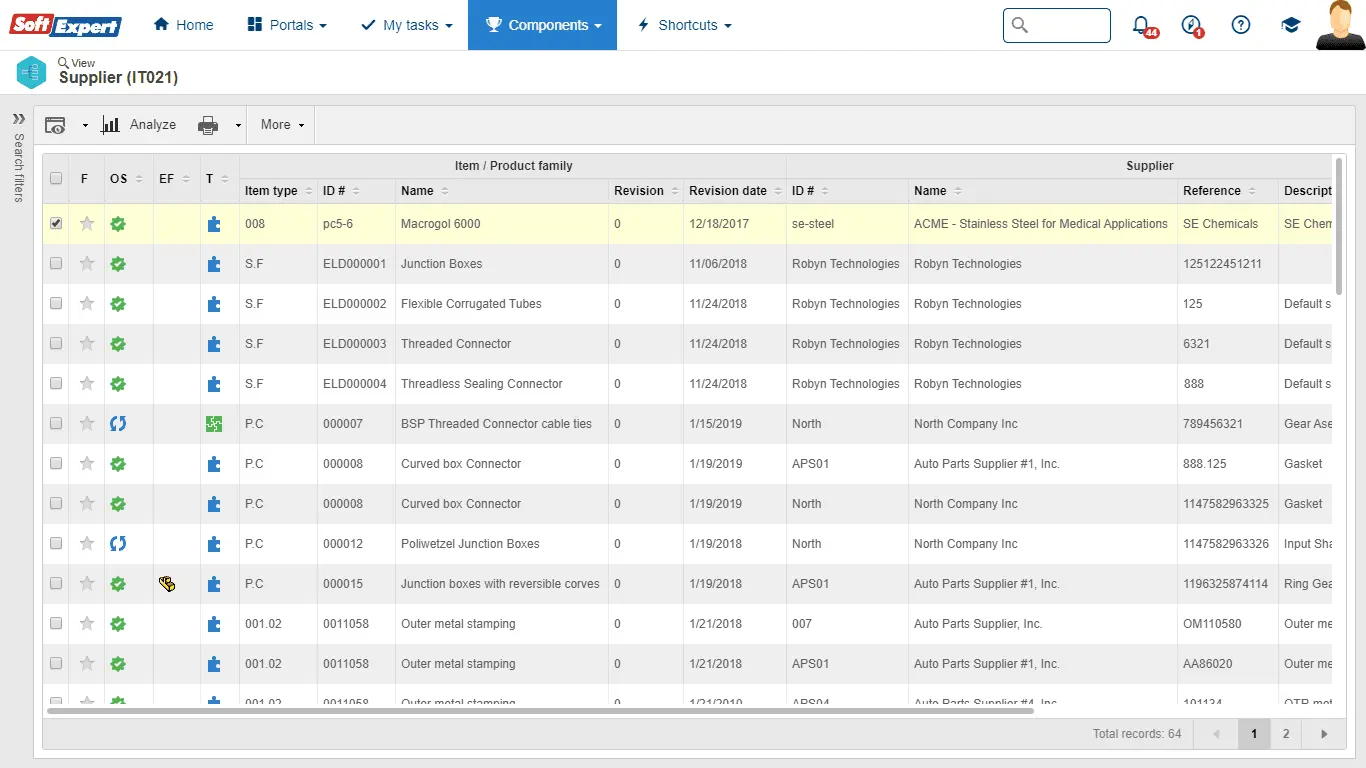Image resolution: width=1366 pixels, height=768 pixels.
Task: Click the Analyze button
Action: [139, 125]
